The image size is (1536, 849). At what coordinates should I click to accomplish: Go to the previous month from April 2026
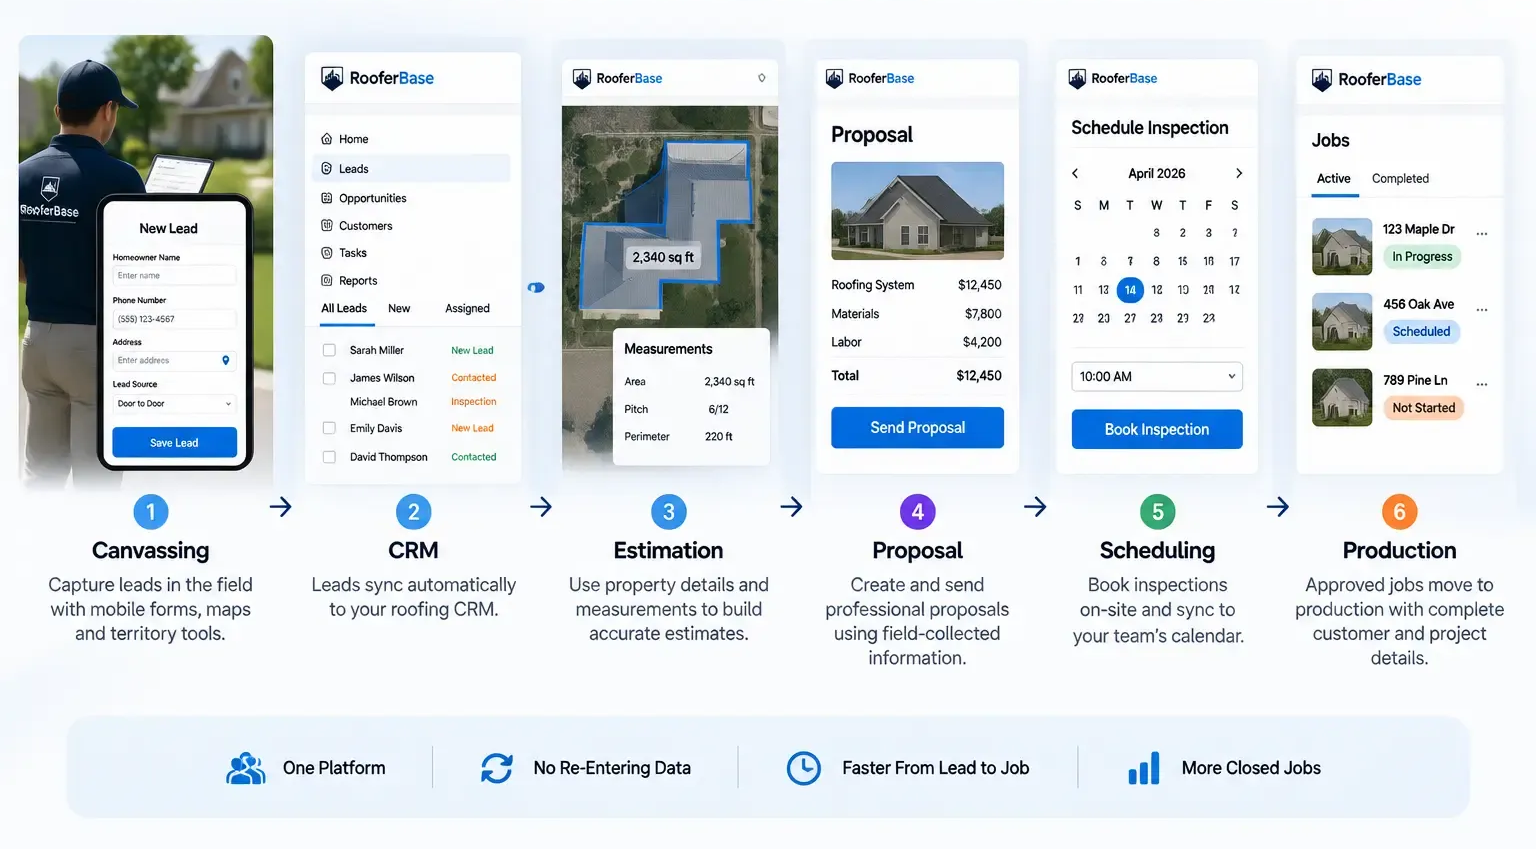tap(1075, 173)
